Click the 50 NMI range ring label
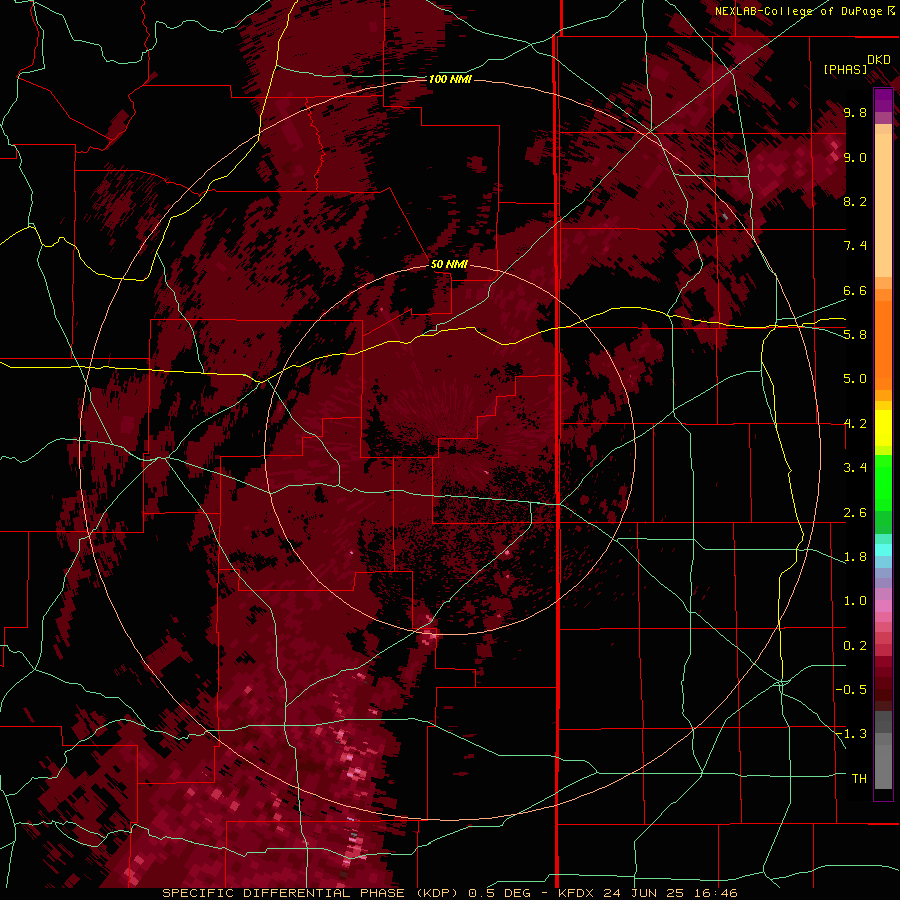This screenshot has height=900, width=900. [x=449, y=265]
